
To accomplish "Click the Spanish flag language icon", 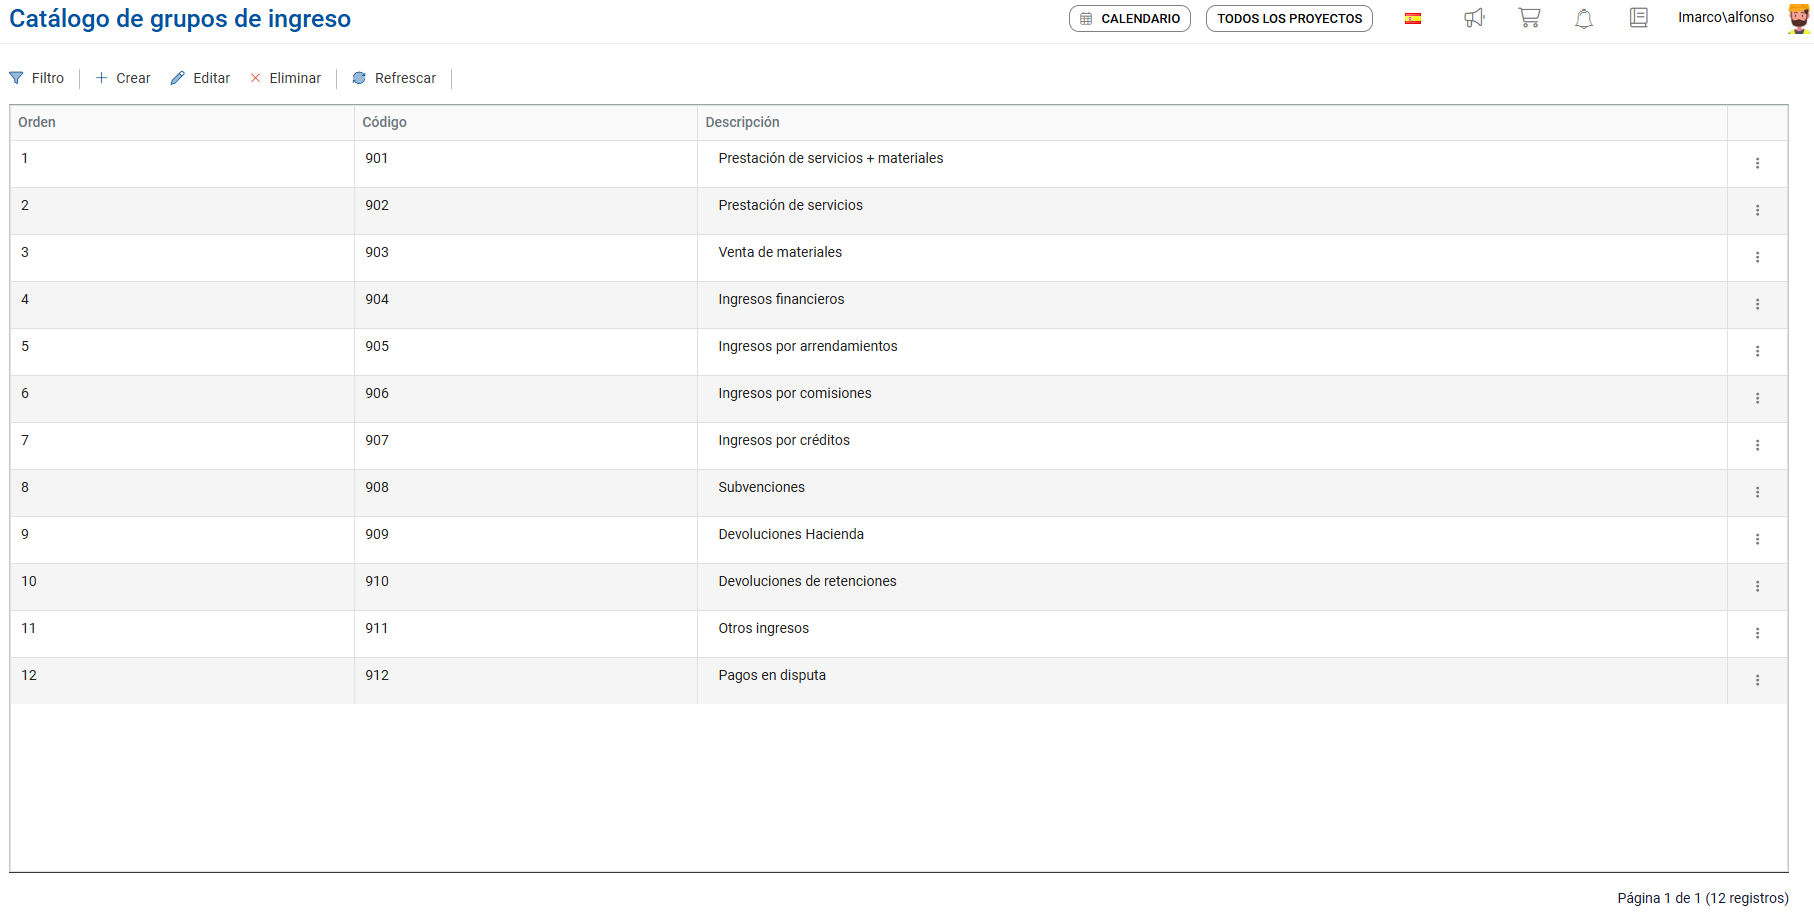I will (x=1413, y=19).
